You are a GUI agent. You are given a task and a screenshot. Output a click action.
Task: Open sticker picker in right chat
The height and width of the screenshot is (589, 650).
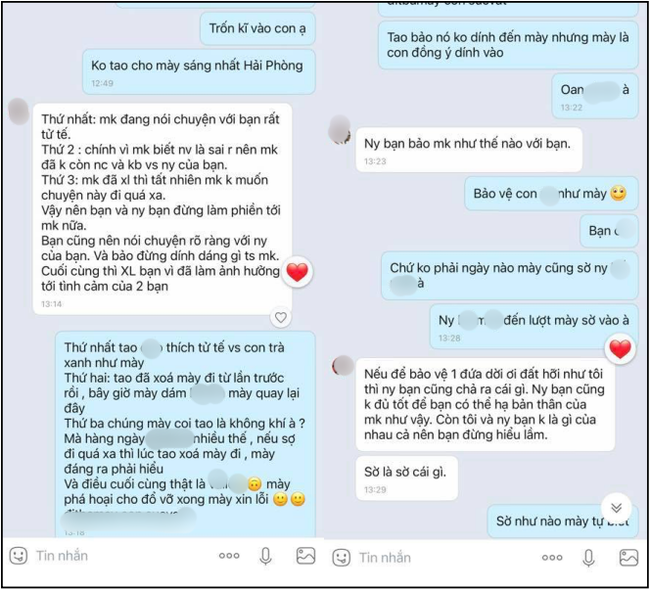(342, 557)
